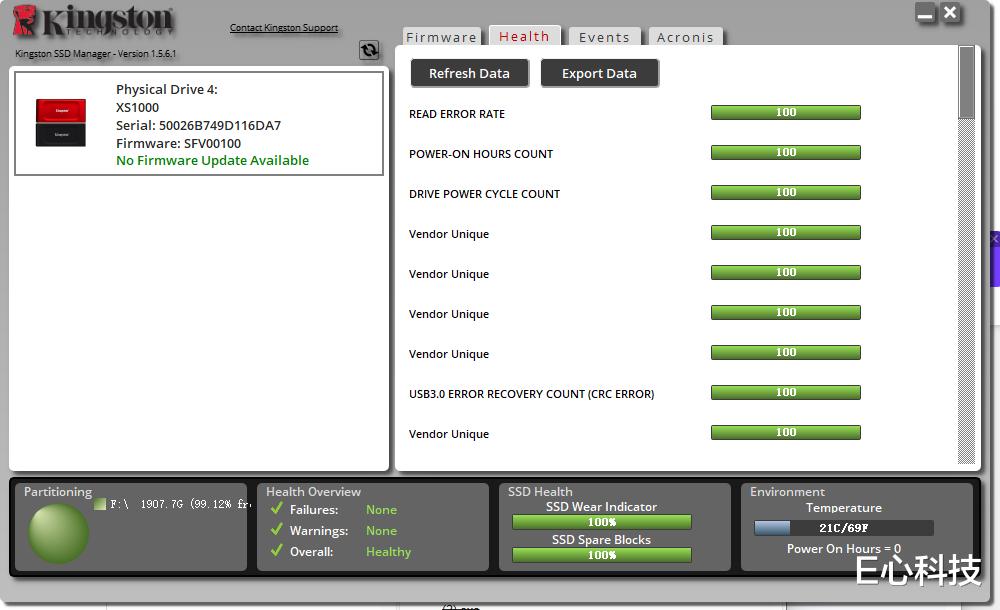The width and height of the screenshot is (1000, 610).
Task: Click the Warnings check mark icon
Action: (276, 530)
